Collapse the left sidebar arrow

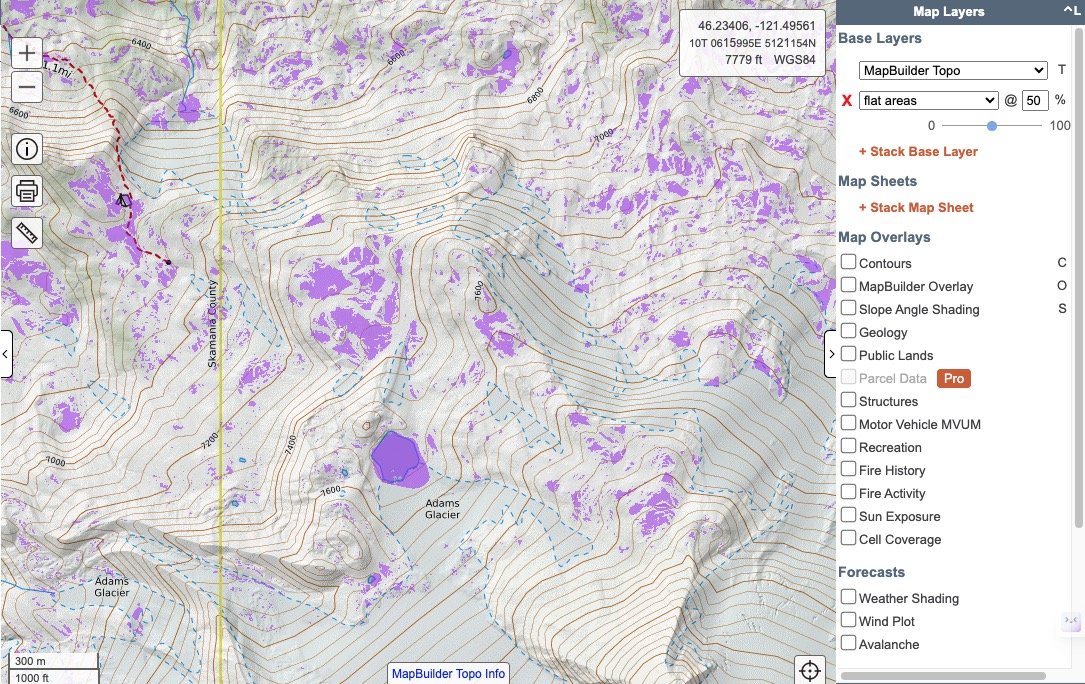click(6, 354)
